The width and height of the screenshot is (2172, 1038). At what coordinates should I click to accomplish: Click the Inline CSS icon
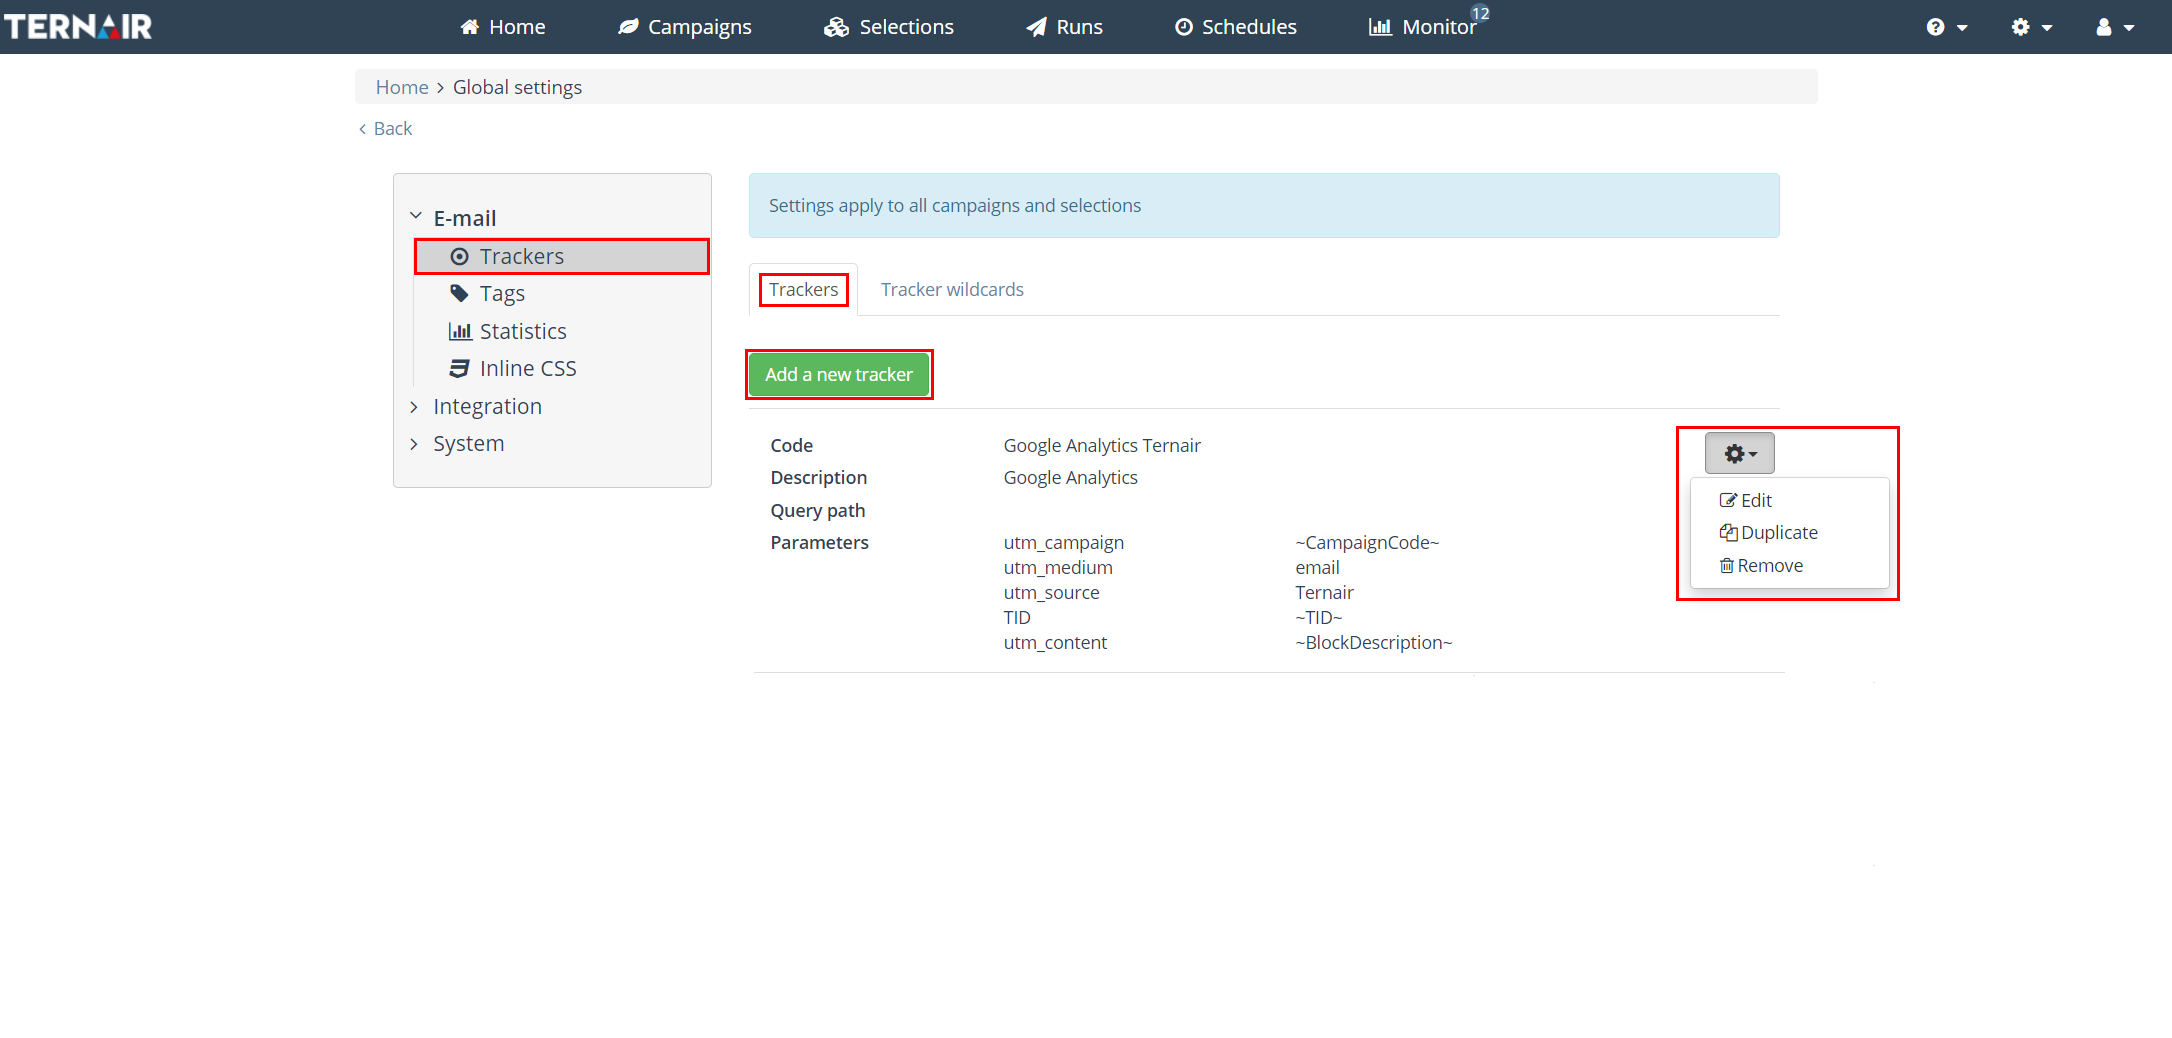pos(459,368)
